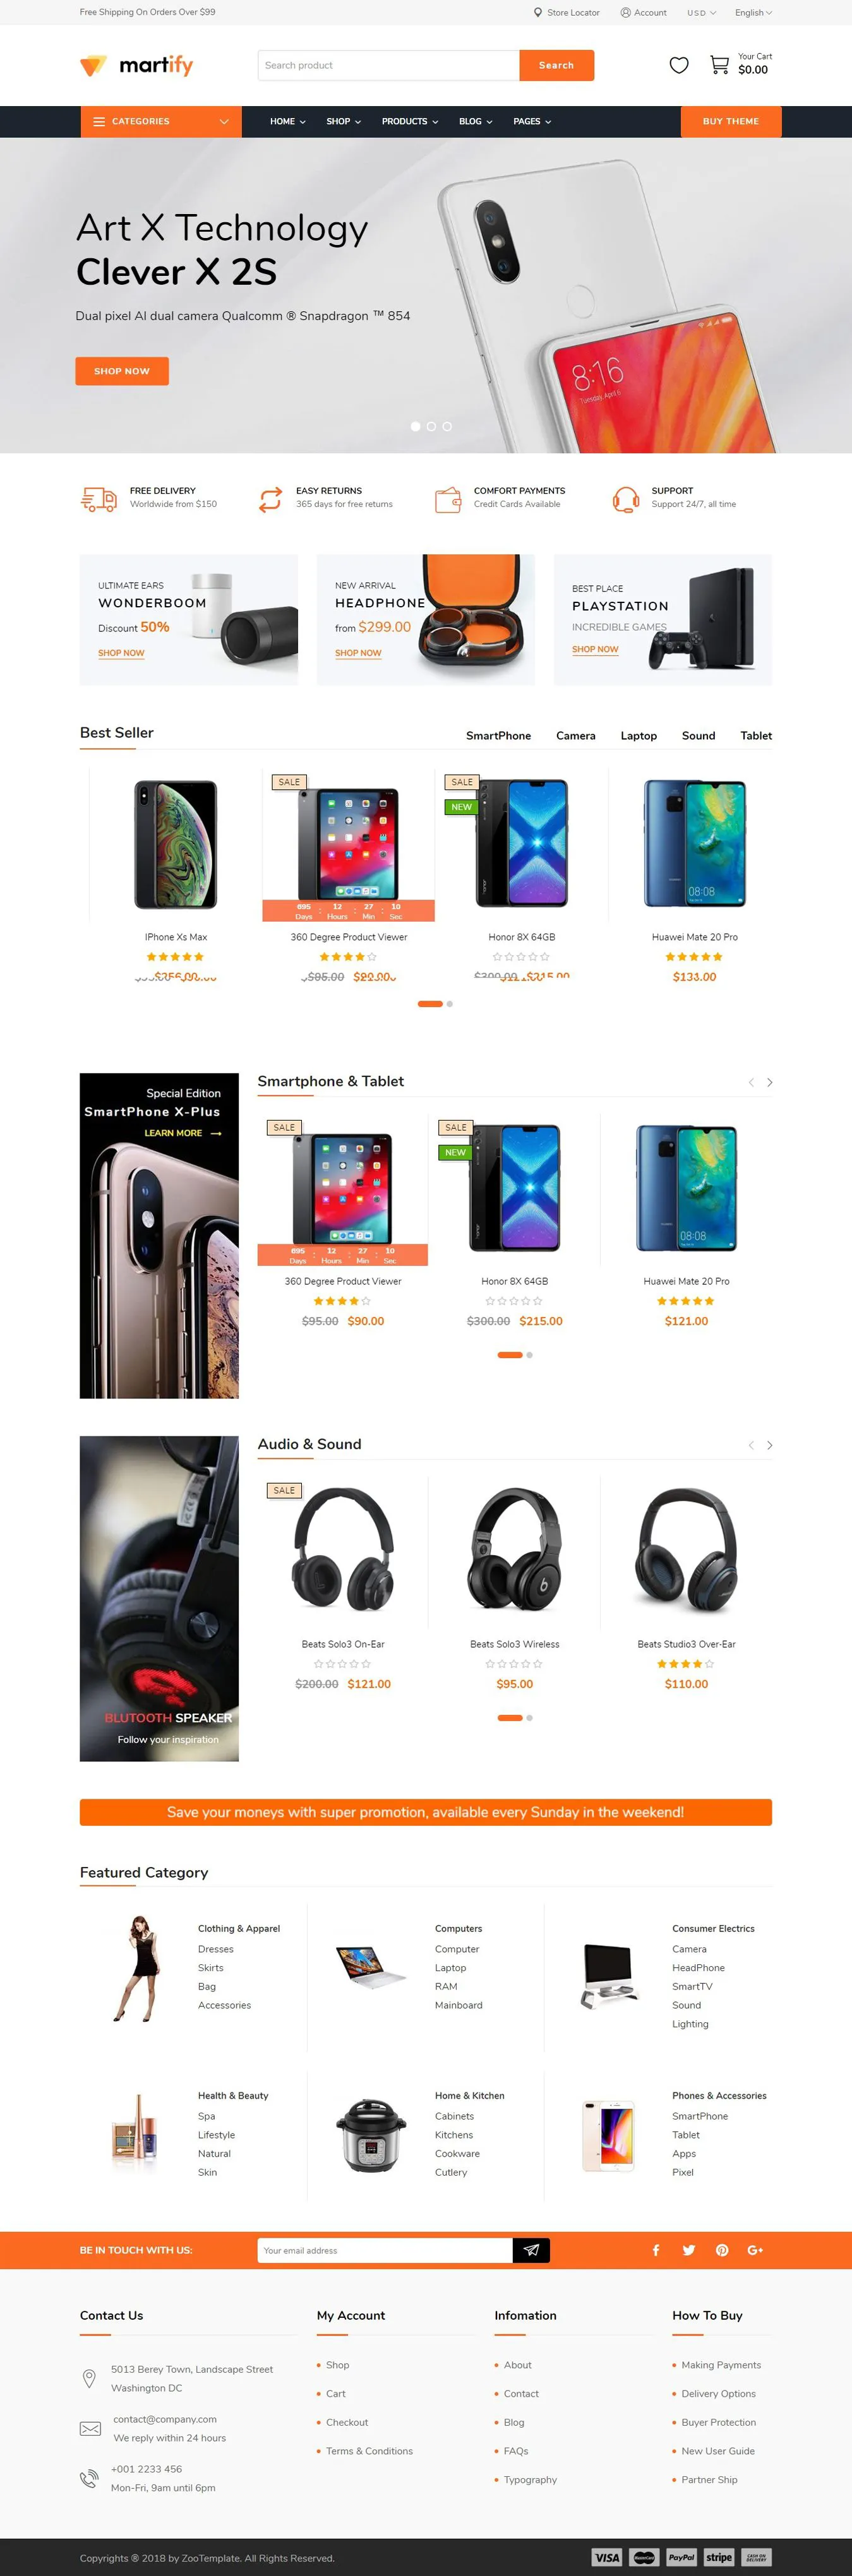Focus the Search product input field
Image resolution: width=852 pixels, height=2576 pixels.
click(389, 65)
